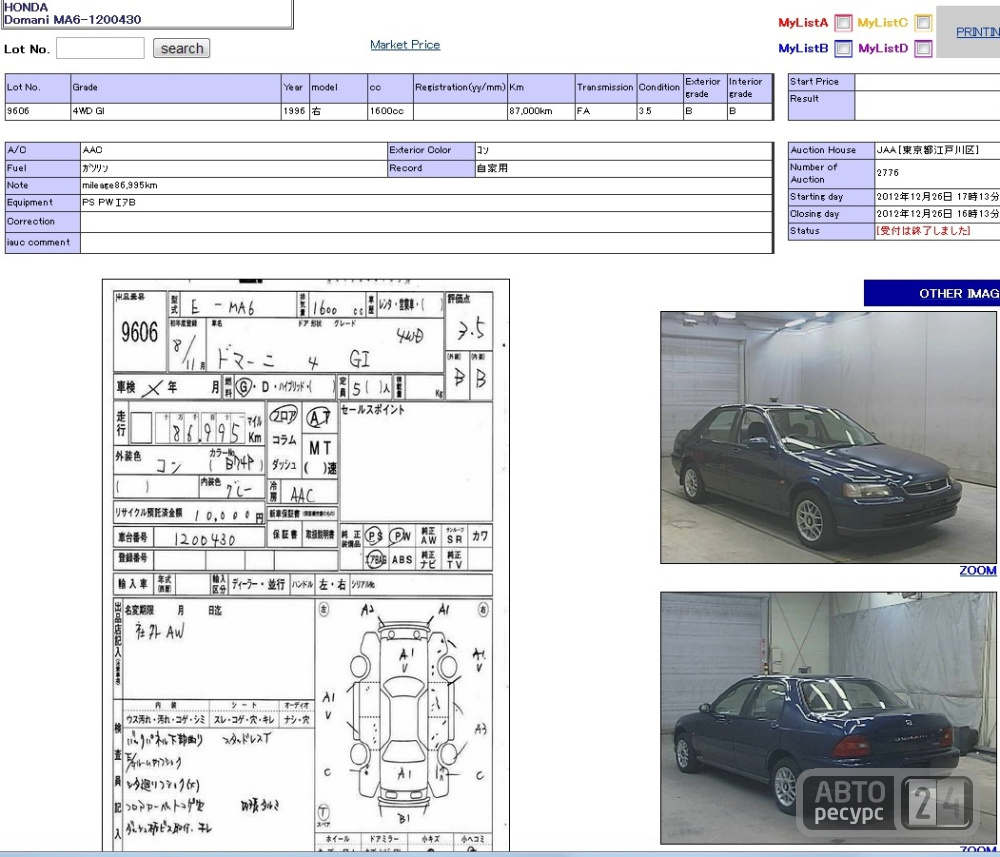
Task: Select the grade cell 4WD GI
Action: click(175, 112)
